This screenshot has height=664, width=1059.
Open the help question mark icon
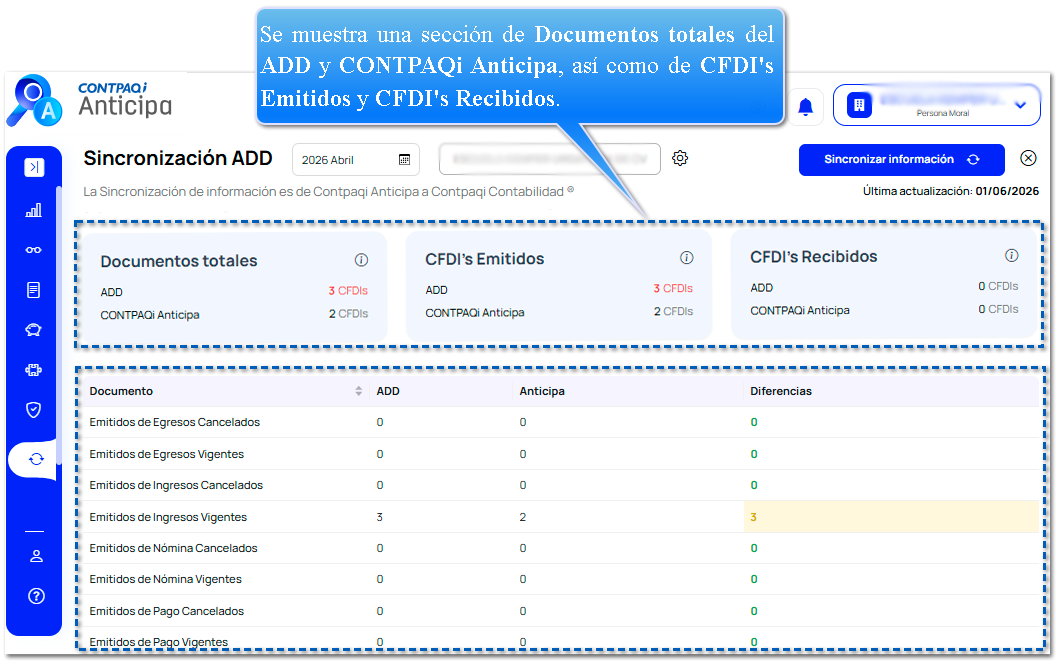36,596
